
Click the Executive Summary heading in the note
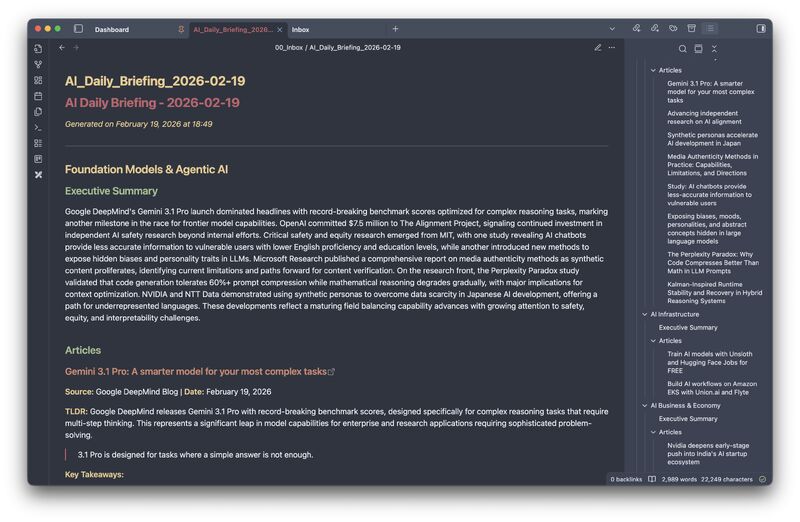(111, 191)
